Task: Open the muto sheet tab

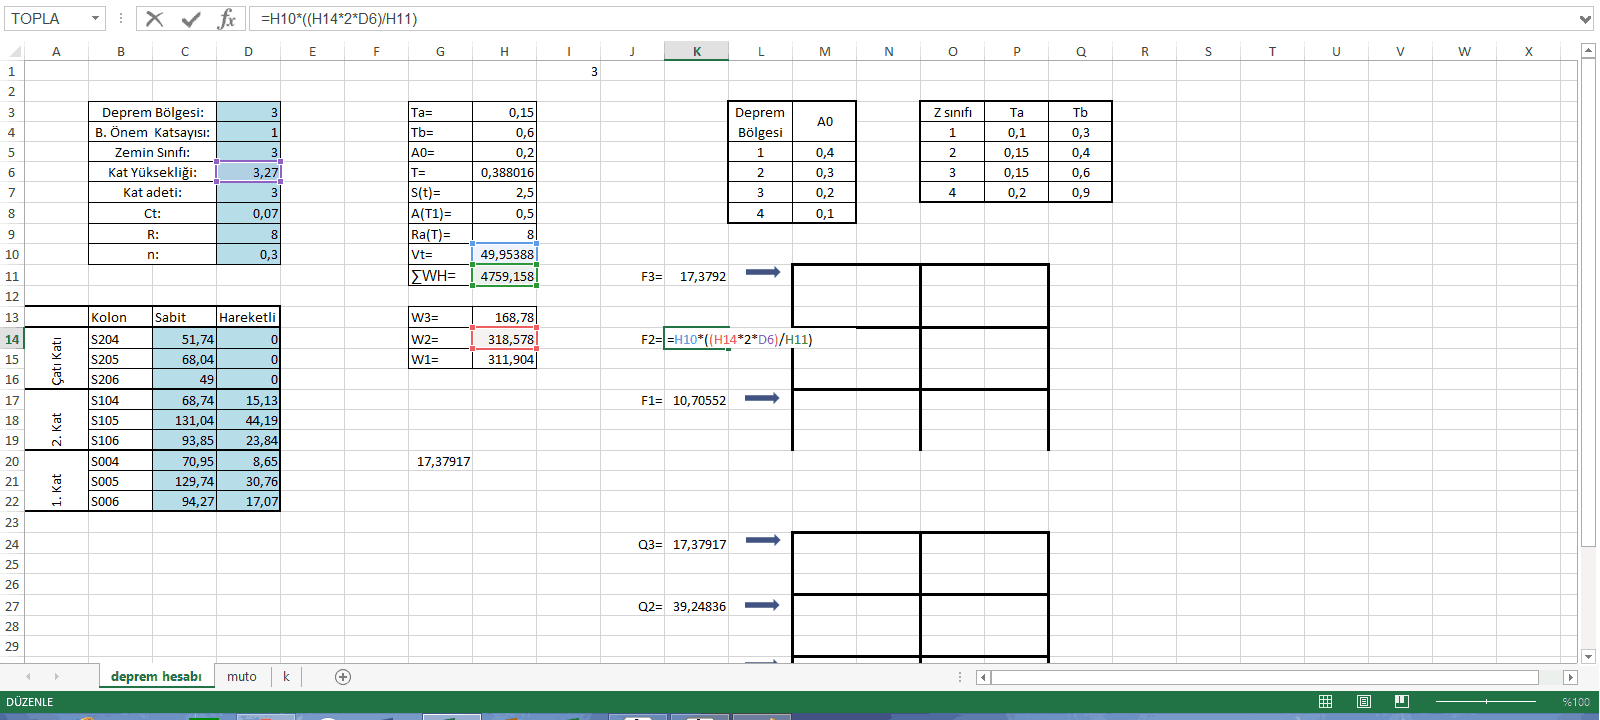Action: click(241, 677)
